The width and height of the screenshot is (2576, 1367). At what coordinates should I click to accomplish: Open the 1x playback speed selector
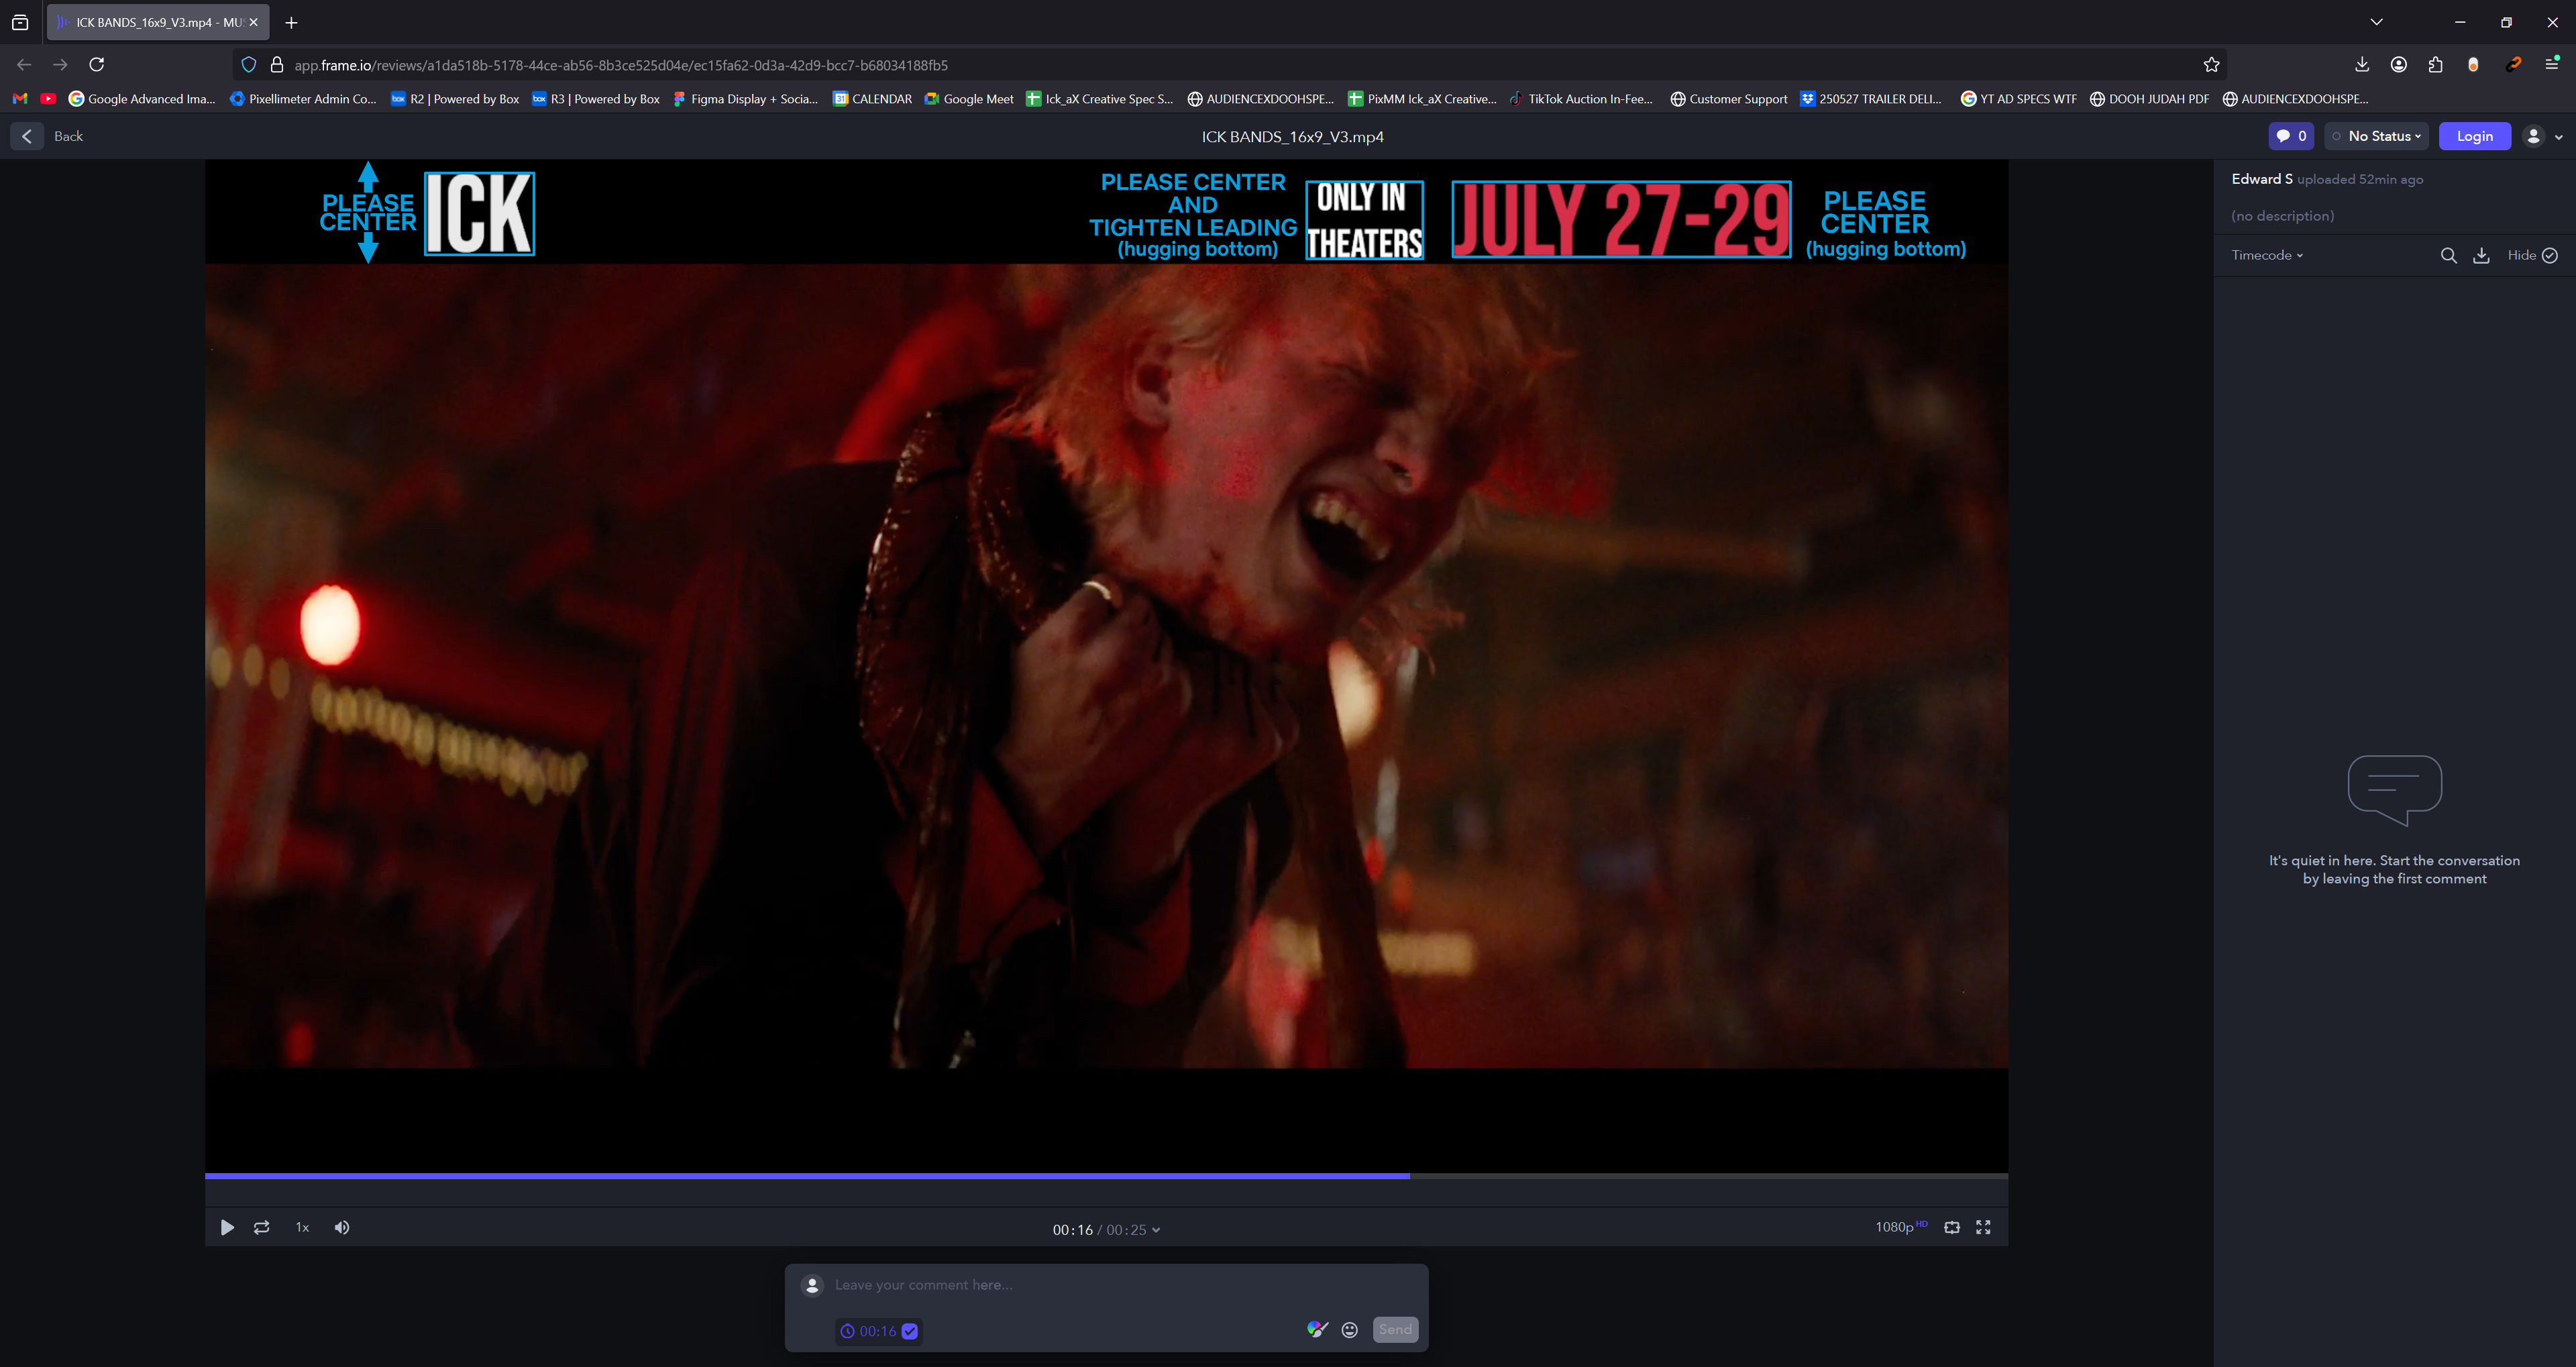pos(302,1227)
